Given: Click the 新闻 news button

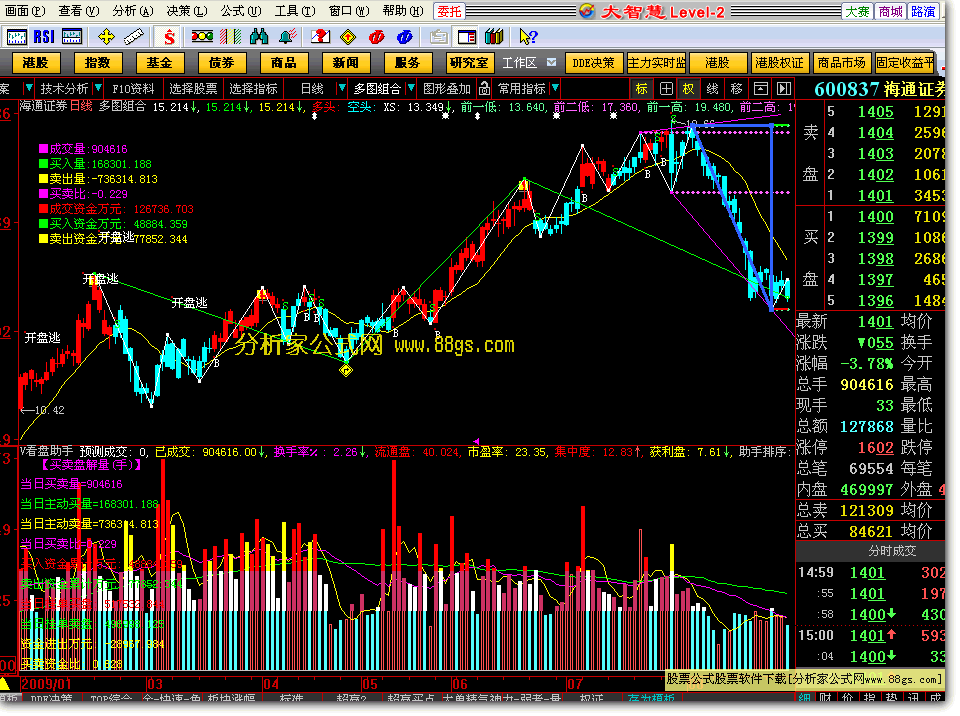Looking at the screenshot, I should pyautogui.click(x=346, y=62).
